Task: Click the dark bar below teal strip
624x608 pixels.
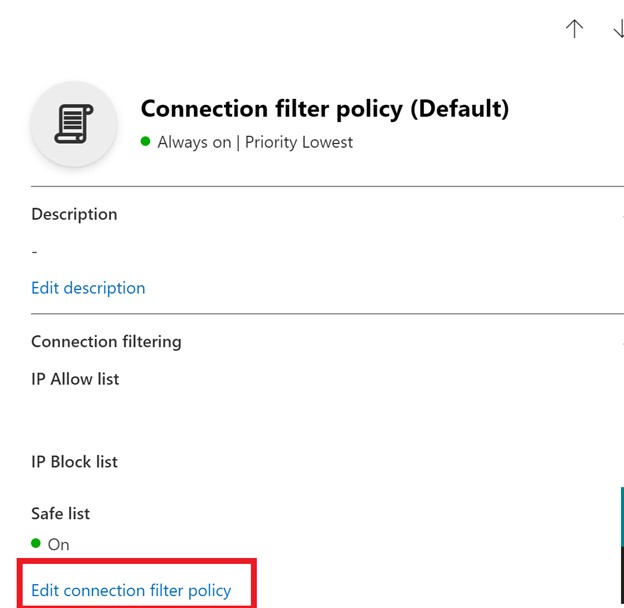Action: 622,577
